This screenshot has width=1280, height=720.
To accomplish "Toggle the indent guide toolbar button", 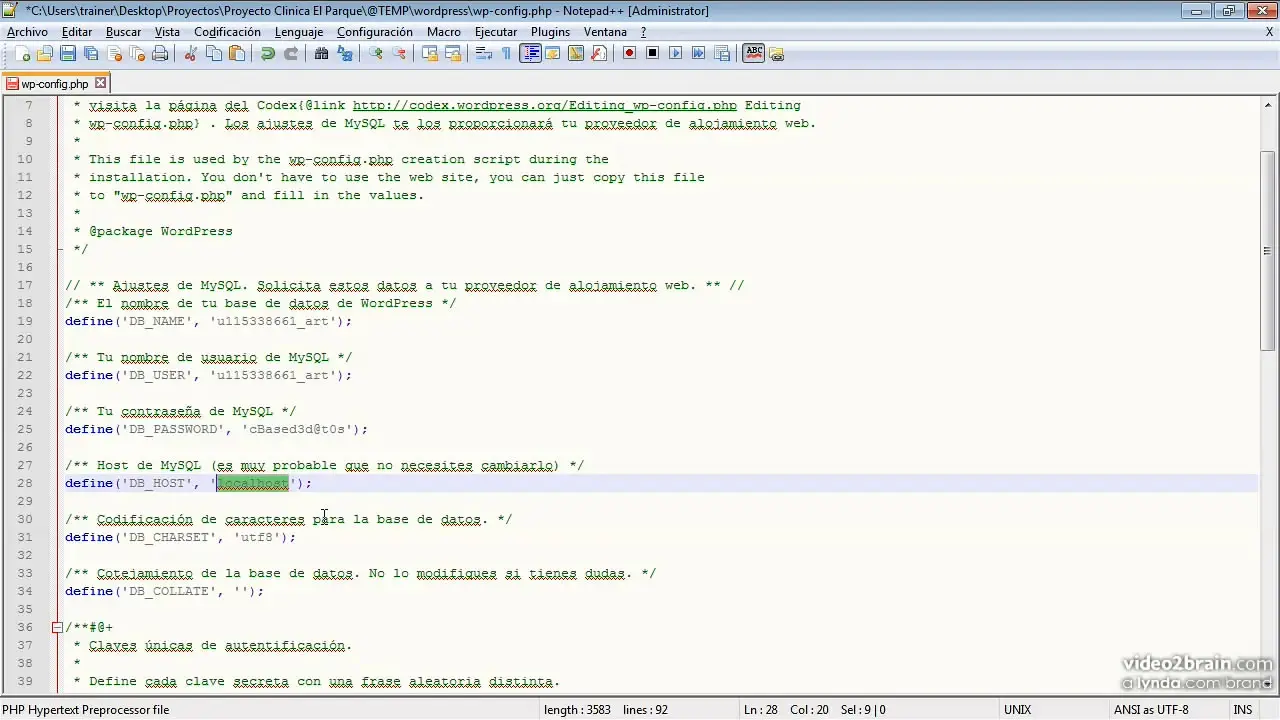I will [530, 53].
